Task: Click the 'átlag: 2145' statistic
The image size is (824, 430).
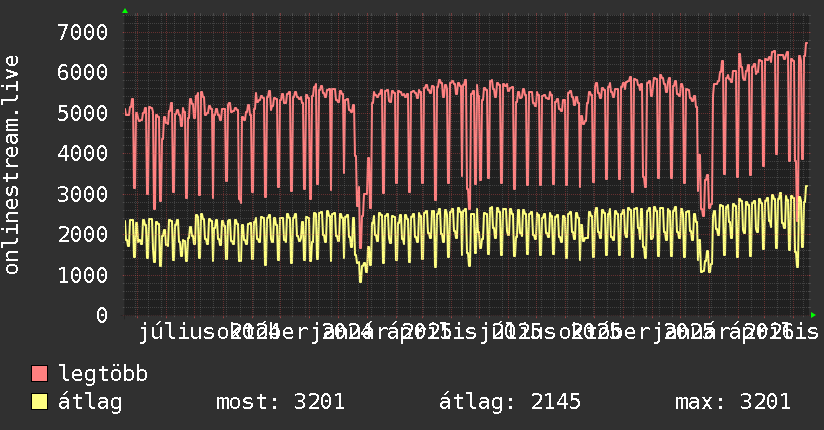Action: [510, 402]
